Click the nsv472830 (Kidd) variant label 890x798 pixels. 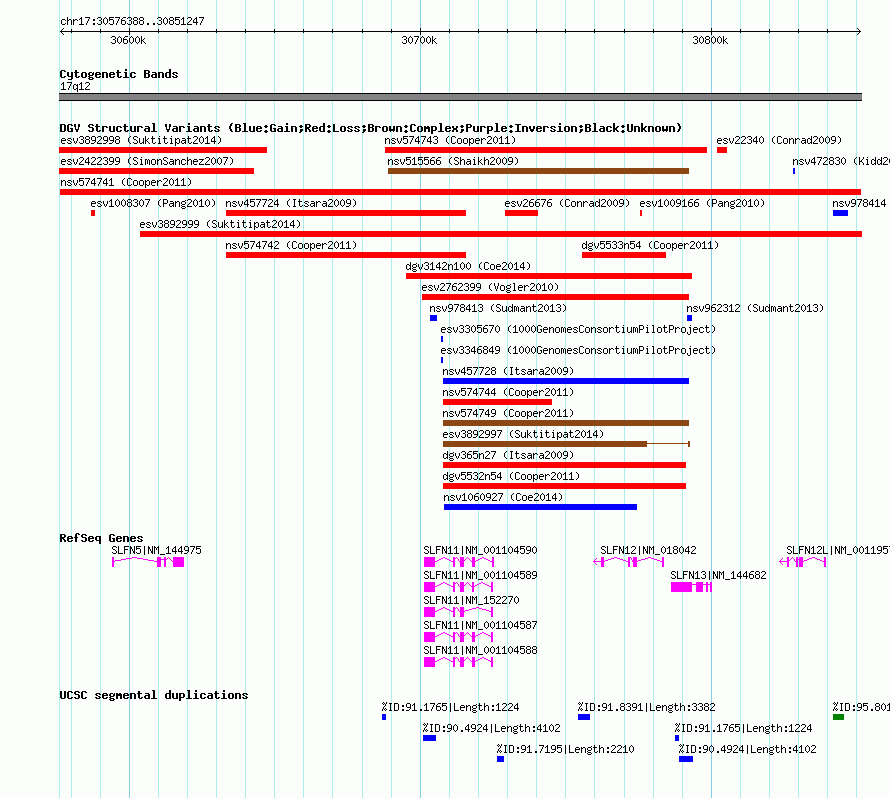coord(841,161)
